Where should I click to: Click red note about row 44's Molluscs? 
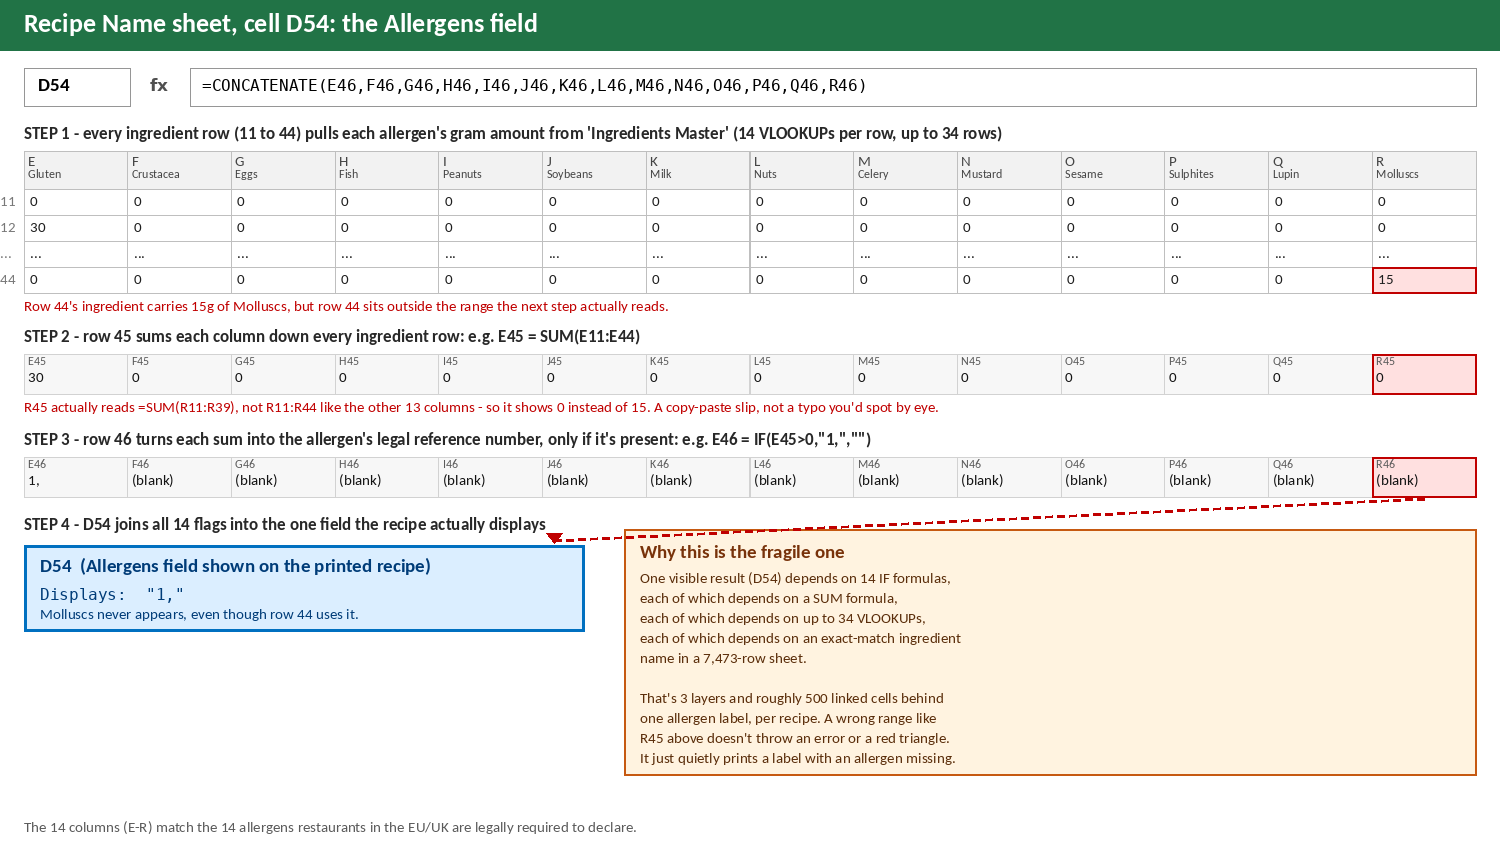(346, 307)
